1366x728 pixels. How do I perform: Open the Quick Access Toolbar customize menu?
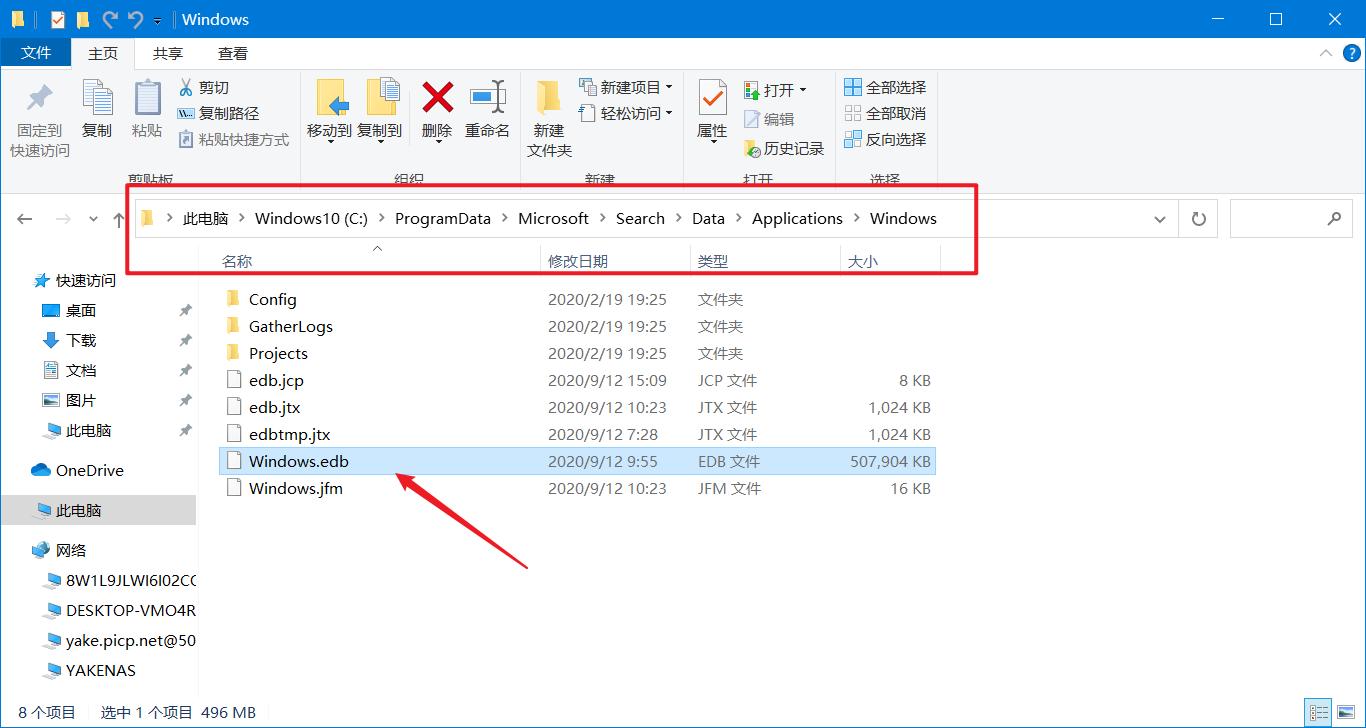pyautogui.click(x=157, y=19)
